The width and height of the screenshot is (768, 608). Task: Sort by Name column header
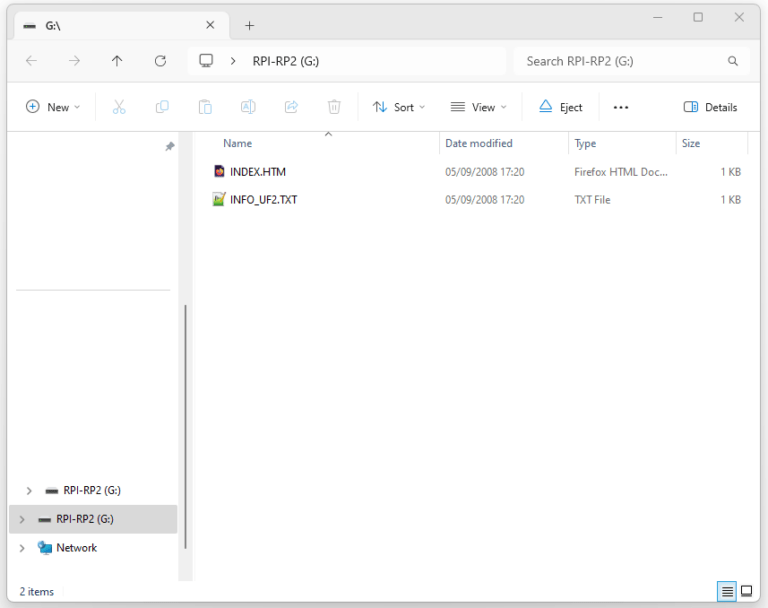click(238, 144)
